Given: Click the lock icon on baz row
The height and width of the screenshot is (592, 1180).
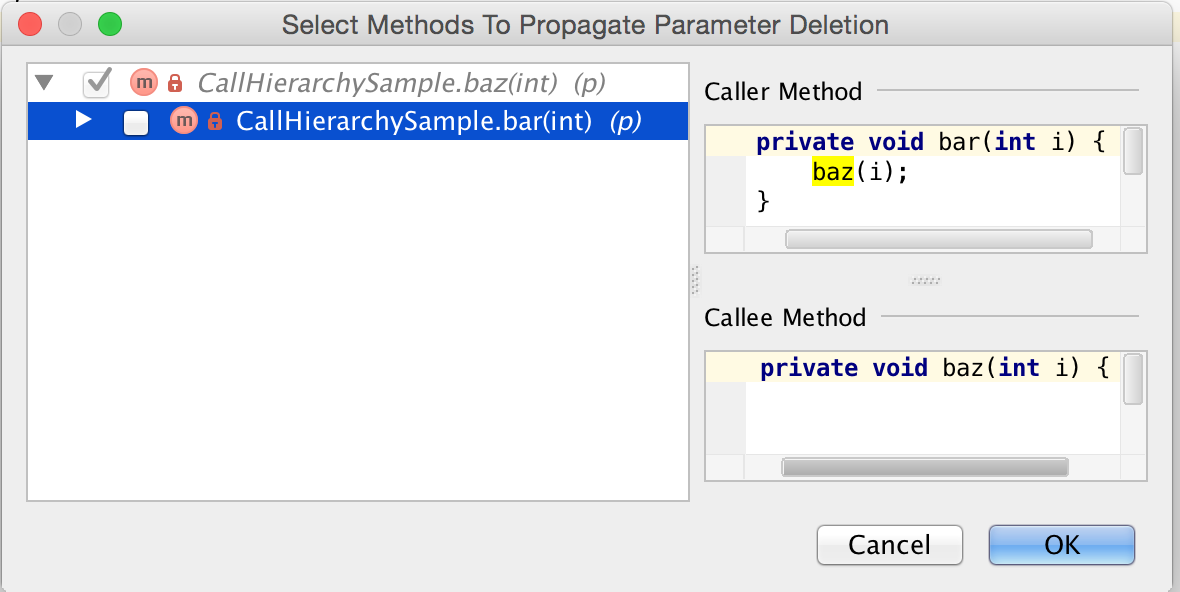Looking at the screenshot, I should point(175,82).
